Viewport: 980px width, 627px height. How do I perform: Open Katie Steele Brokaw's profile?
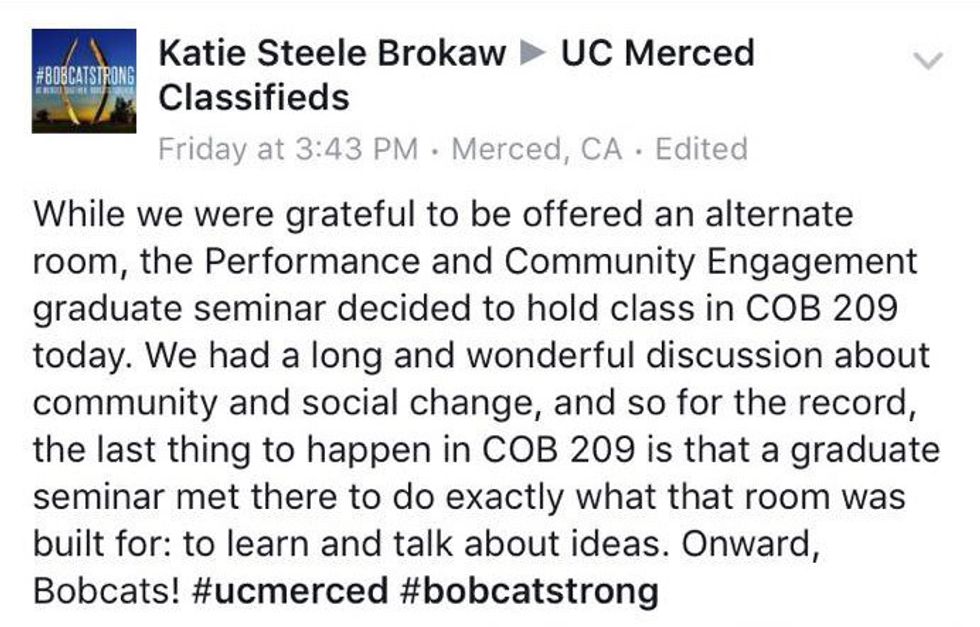tap(332, 52)
